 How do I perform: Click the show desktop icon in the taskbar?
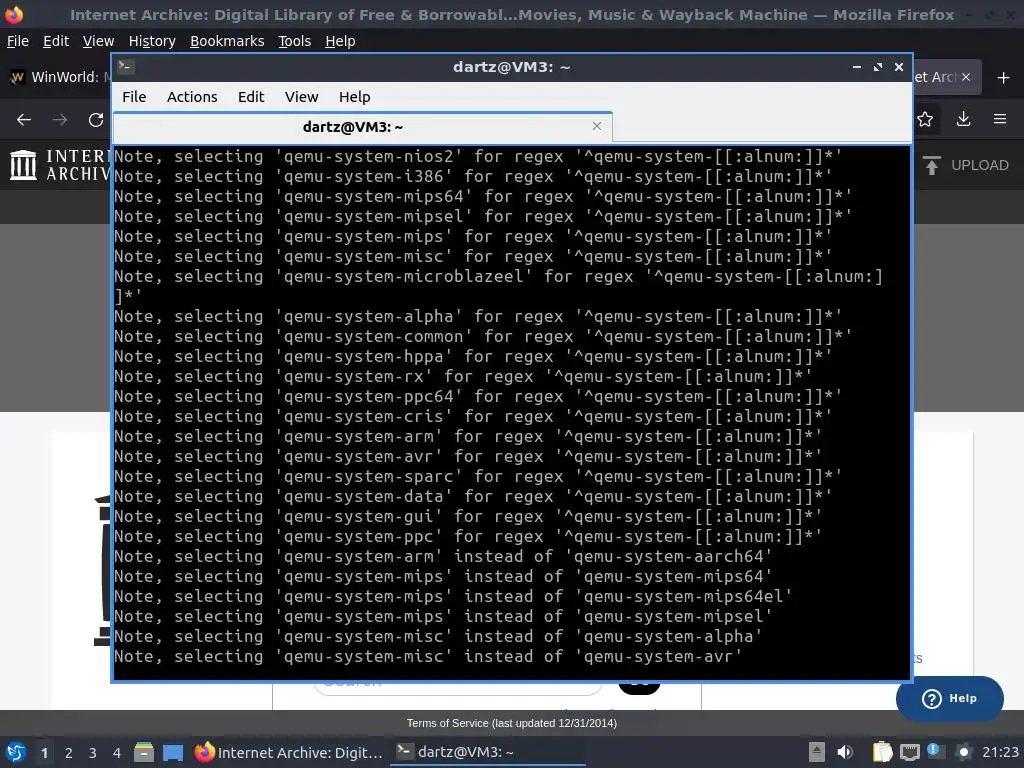pyautogui.click(x=172, y=752)
